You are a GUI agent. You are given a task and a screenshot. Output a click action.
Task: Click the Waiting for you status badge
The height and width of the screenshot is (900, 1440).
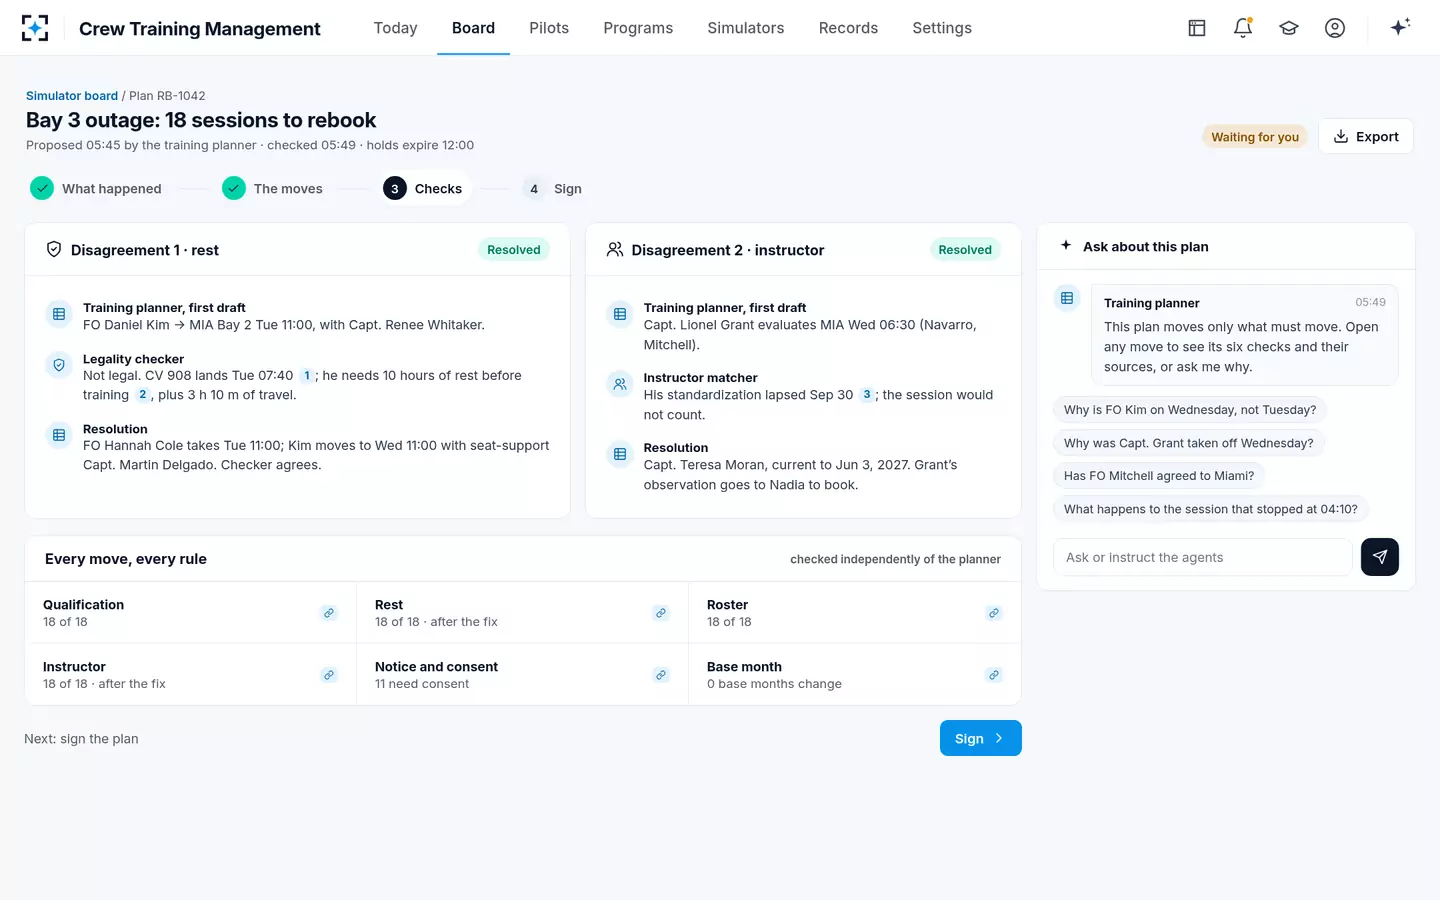coord(1255,137)
